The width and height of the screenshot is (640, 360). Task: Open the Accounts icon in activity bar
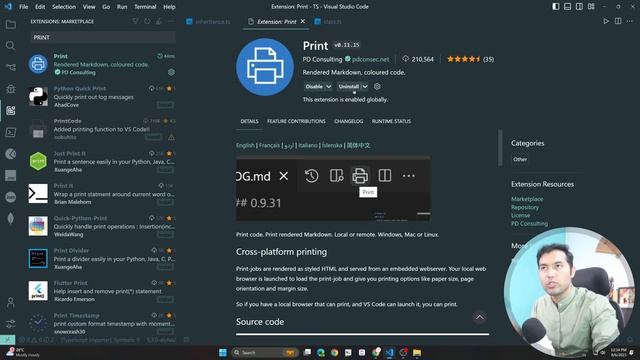point(11,302)
